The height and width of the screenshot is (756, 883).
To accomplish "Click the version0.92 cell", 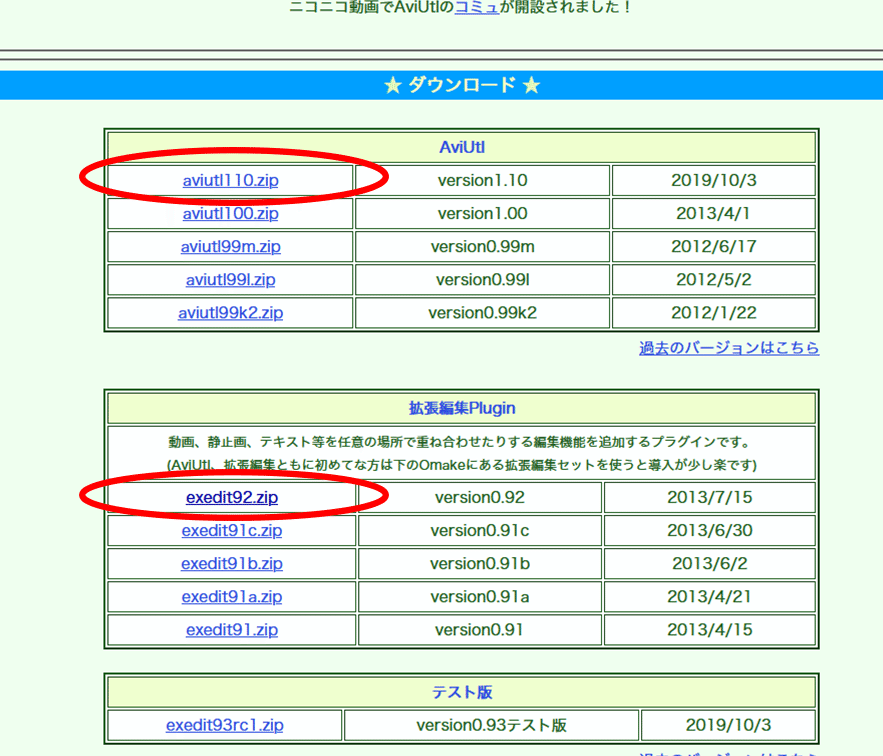I will tap(480, 497).
